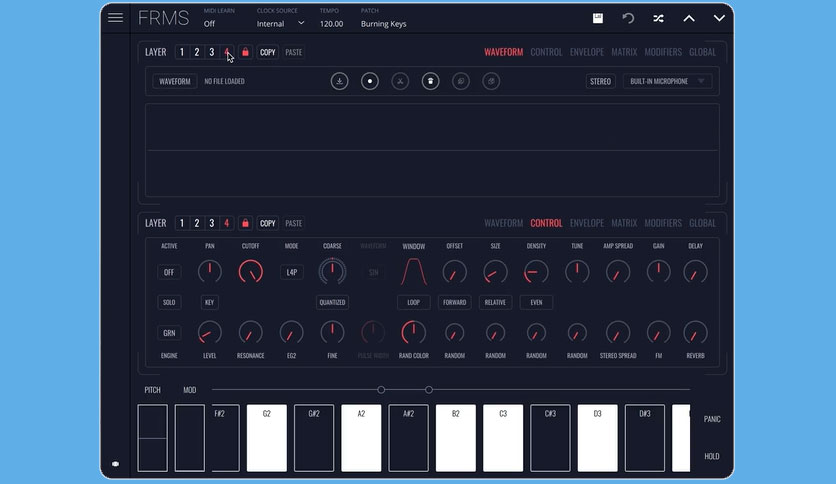This screenshot has width=836, height=484.
Task: Click the PANIC button
Action: [x=712, y=419]
